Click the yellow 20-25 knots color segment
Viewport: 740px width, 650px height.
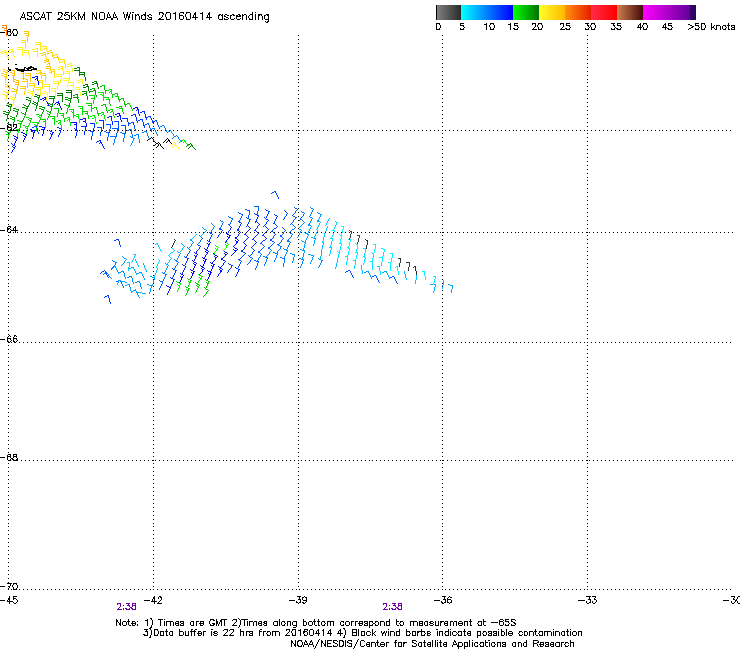tap(552, 12)
